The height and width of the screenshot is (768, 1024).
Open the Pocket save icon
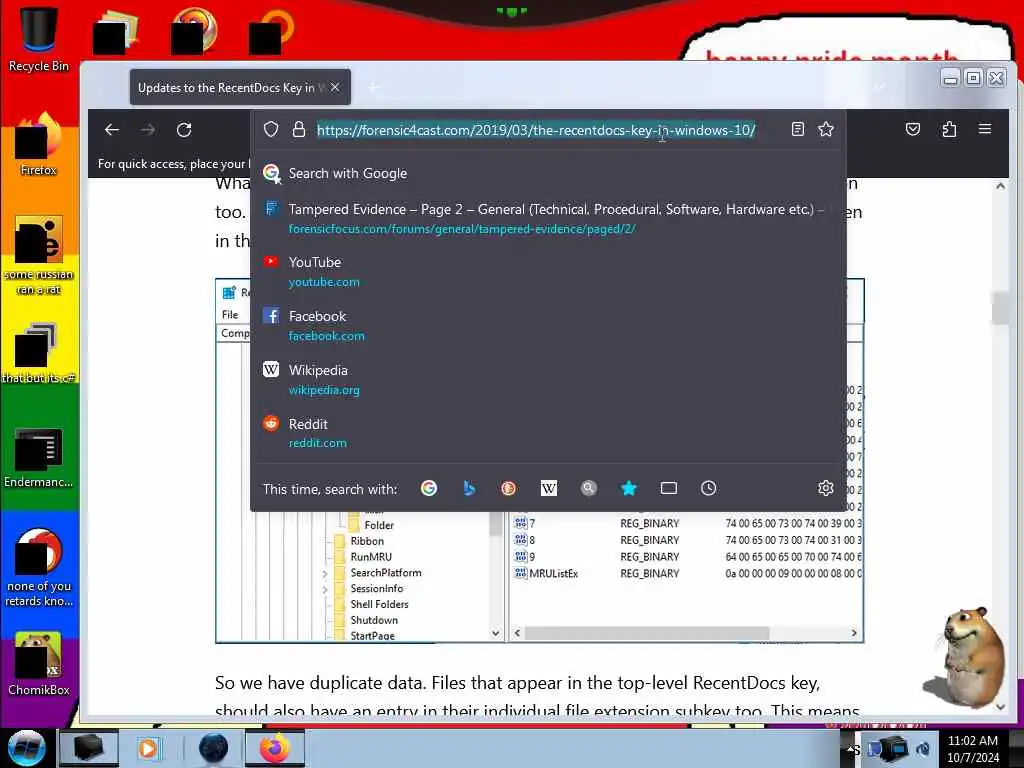913,129
